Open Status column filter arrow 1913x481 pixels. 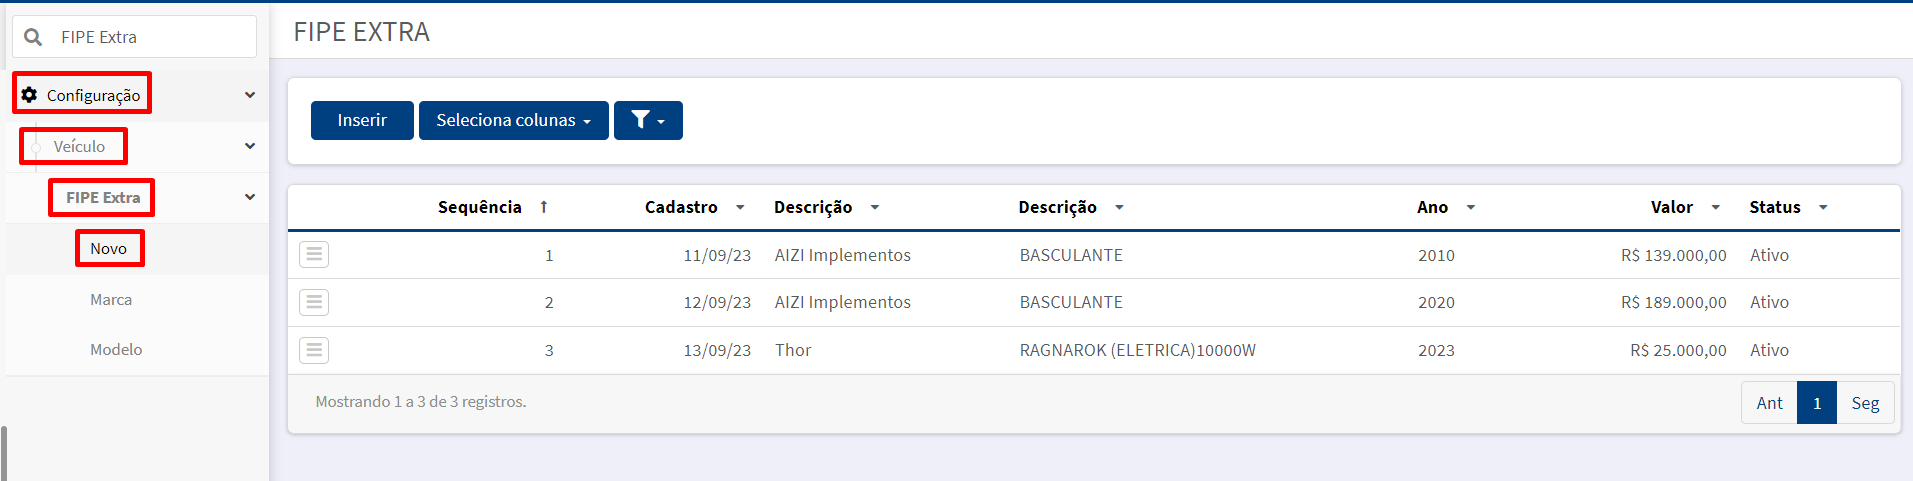[1823, 207]
